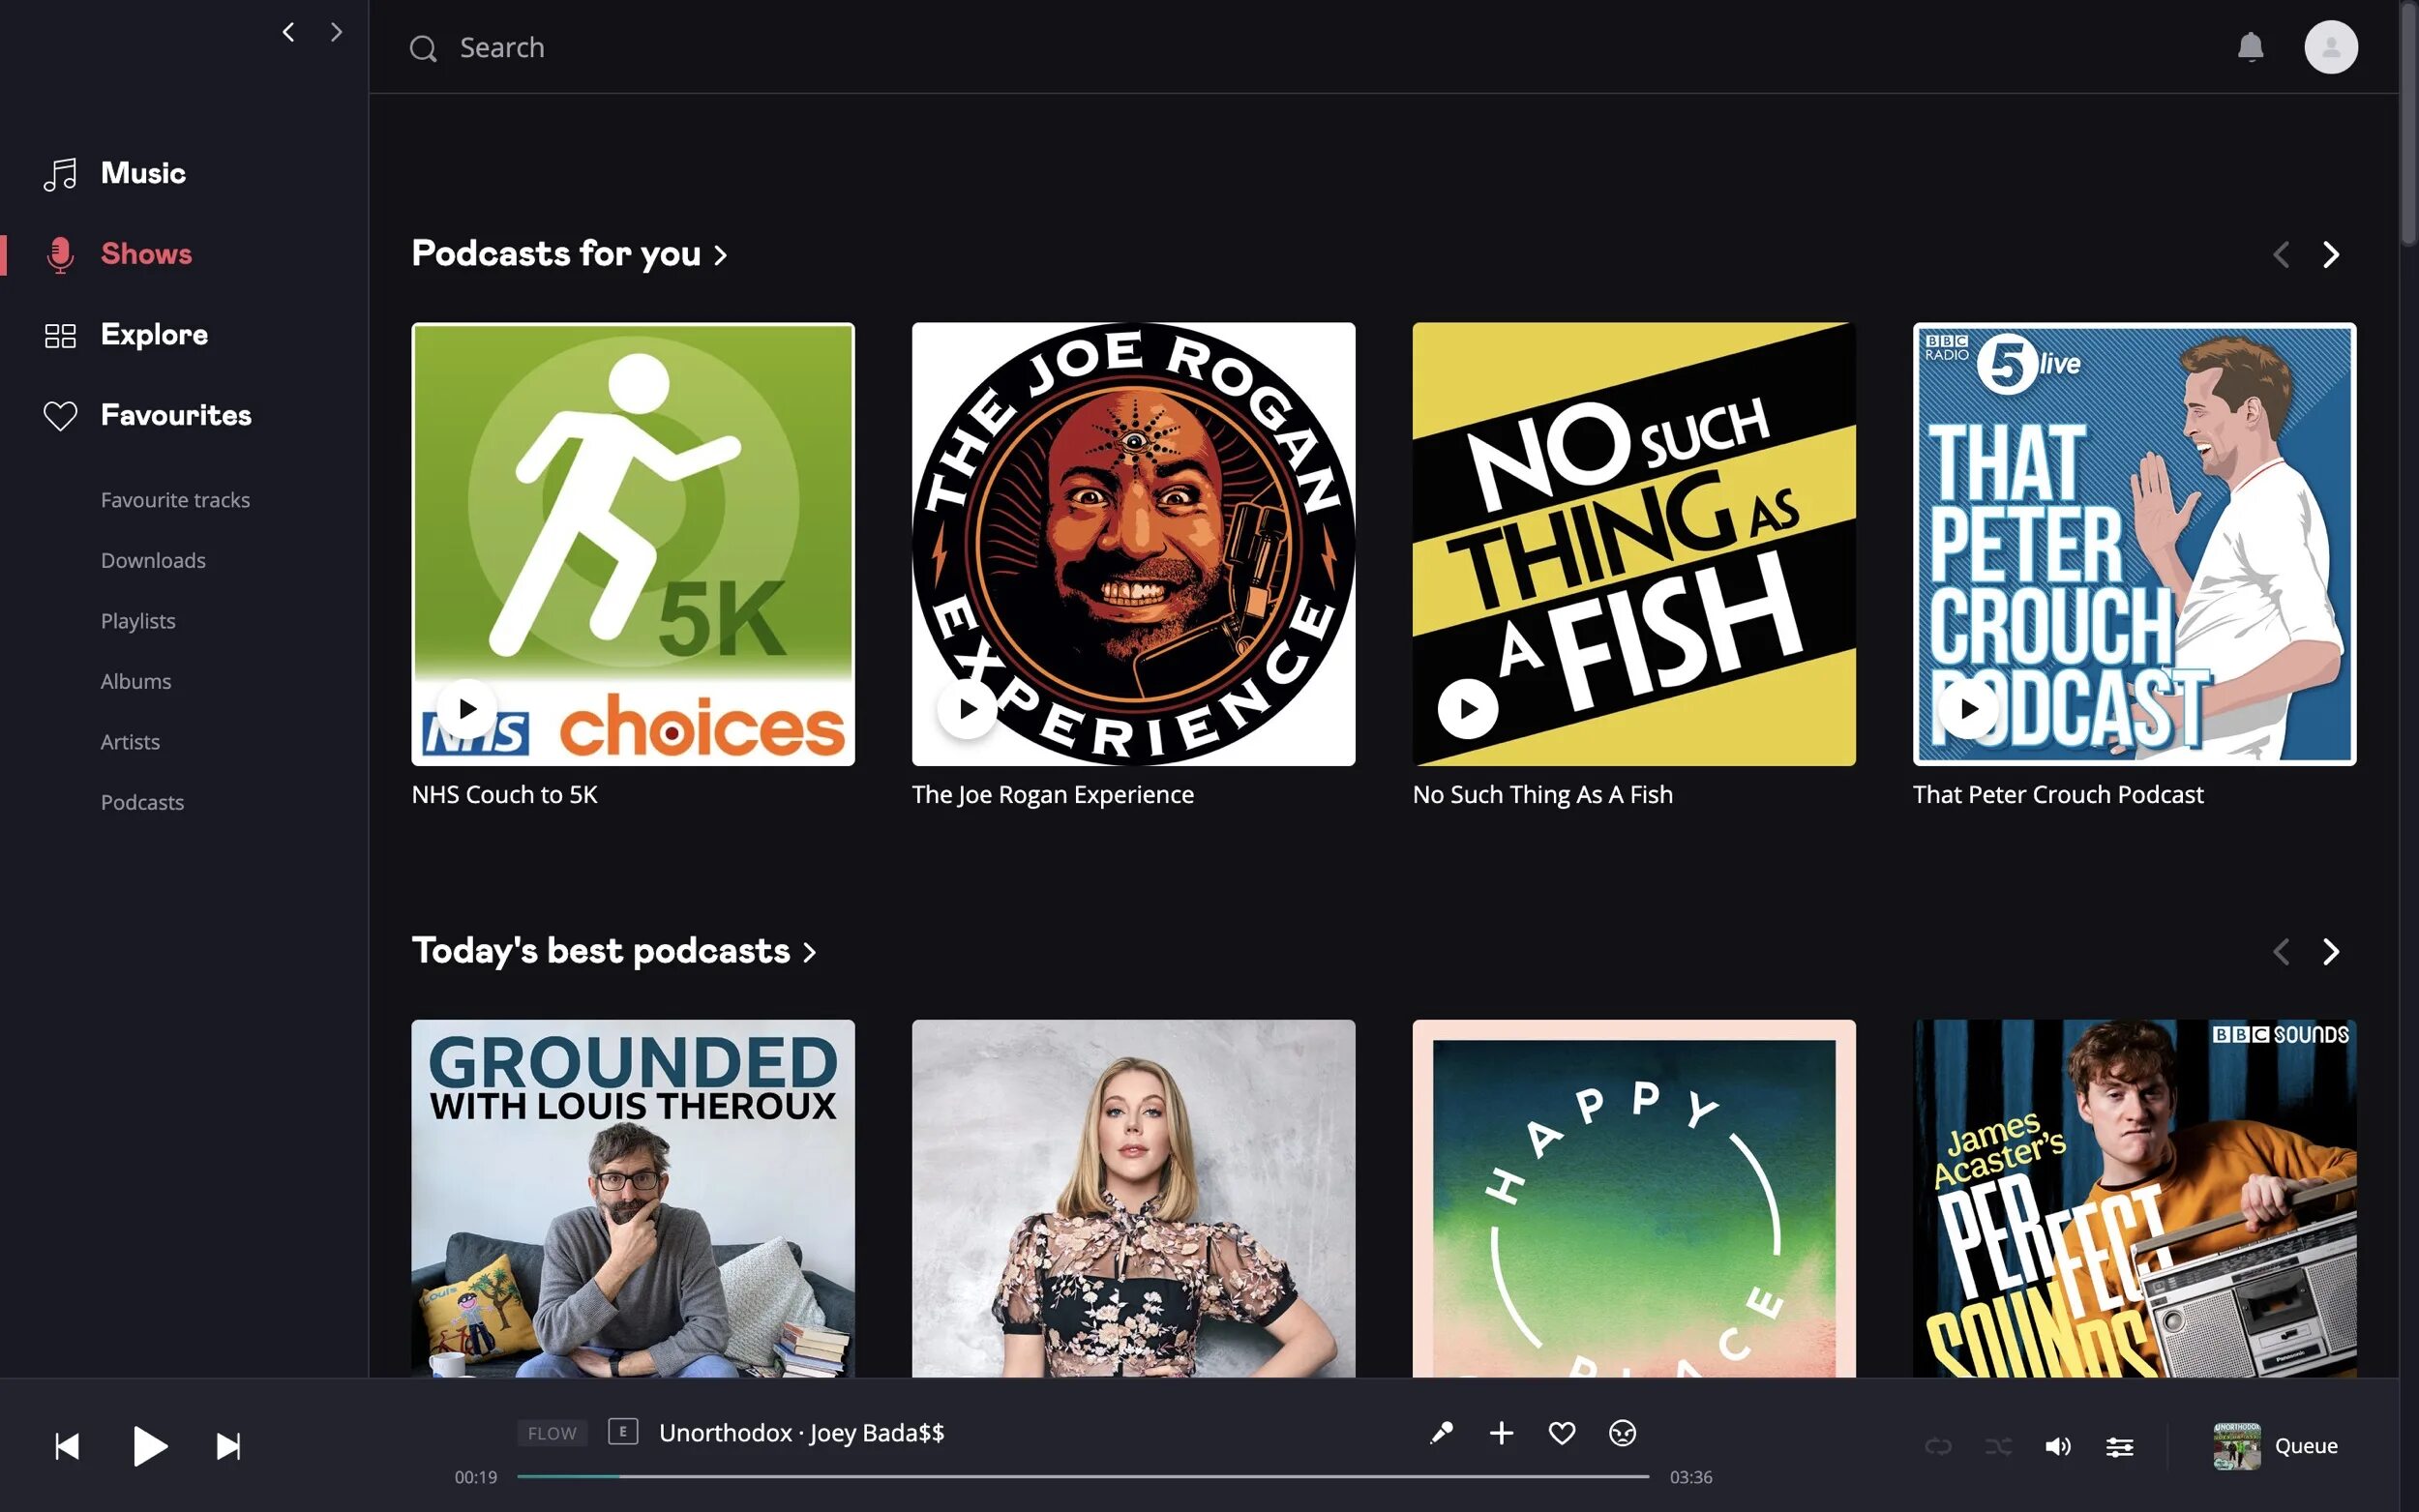Screen dimensions: 2419x1512
Task: Skip to the next track
Action: 228,1446
